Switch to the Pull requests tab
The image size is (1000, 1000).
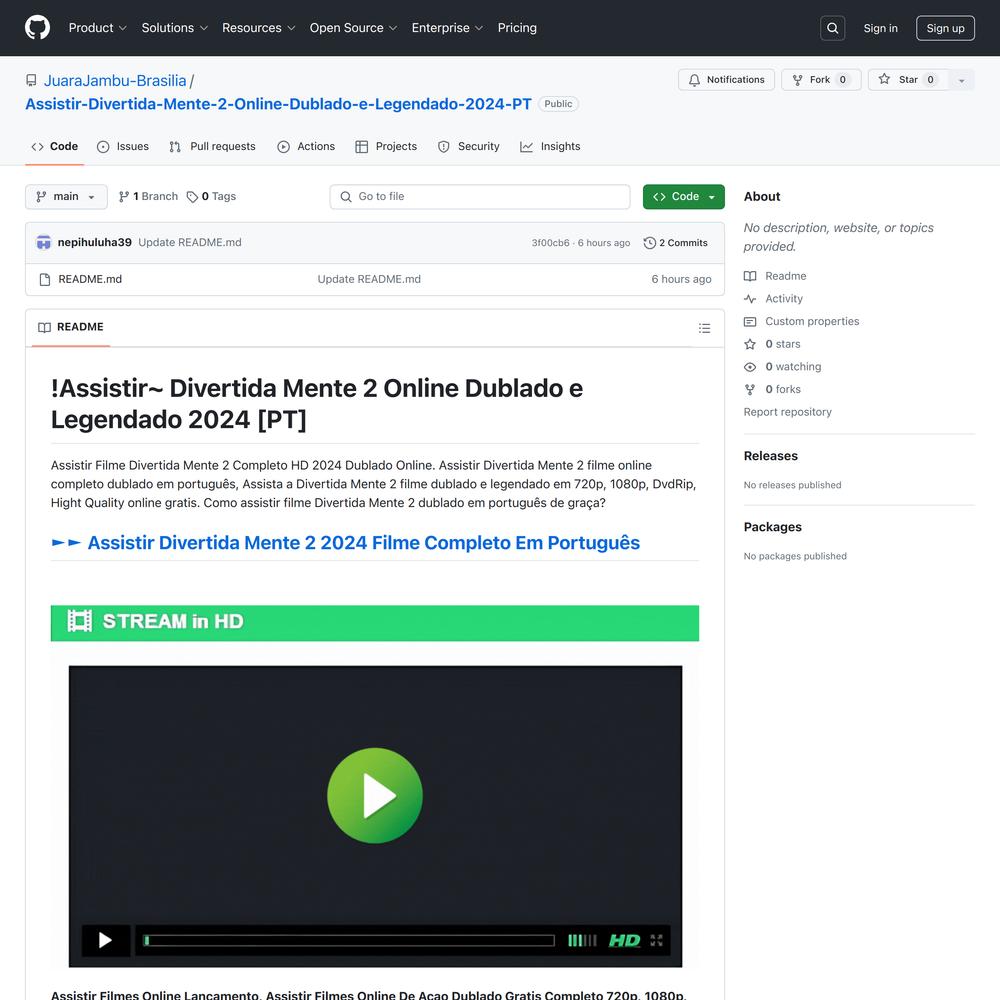click(212, 147)
